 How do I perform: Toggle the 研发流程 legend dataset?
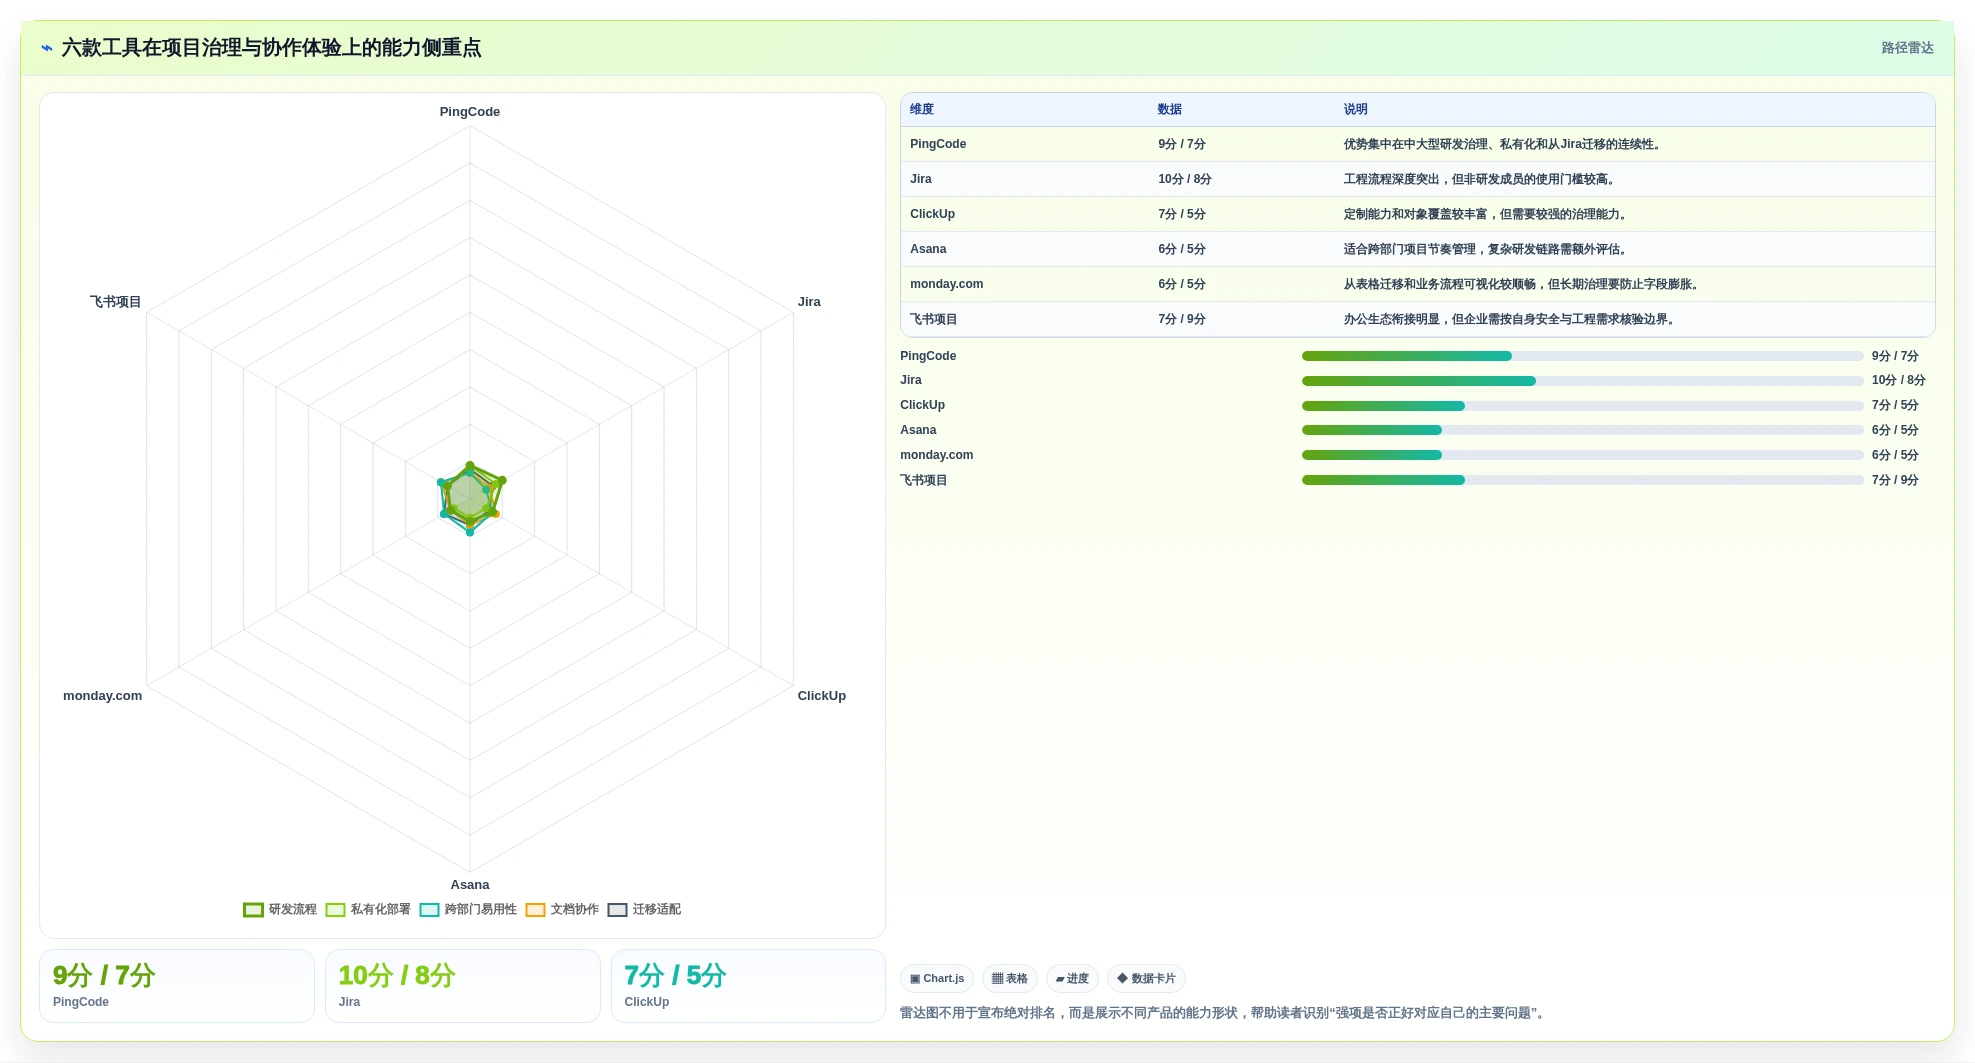pos(280,910)
